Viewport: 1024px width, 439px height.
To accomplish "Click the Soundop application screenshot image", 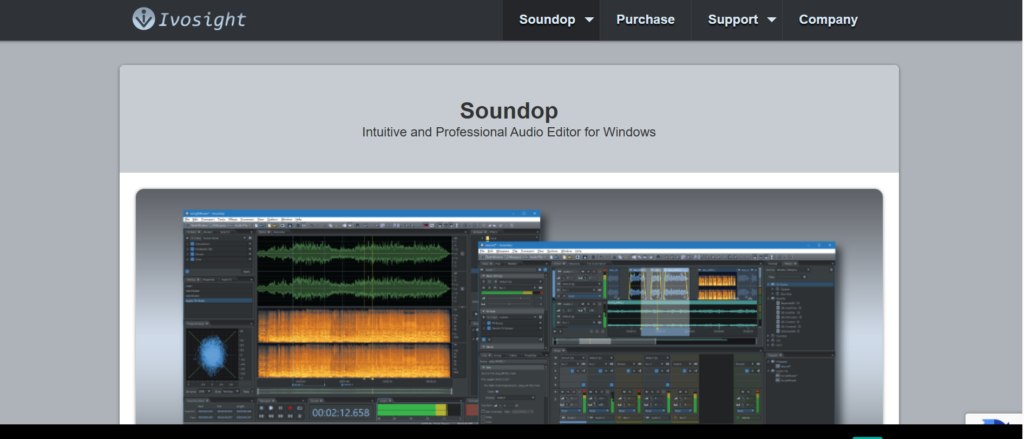I will tap(509, 307).
